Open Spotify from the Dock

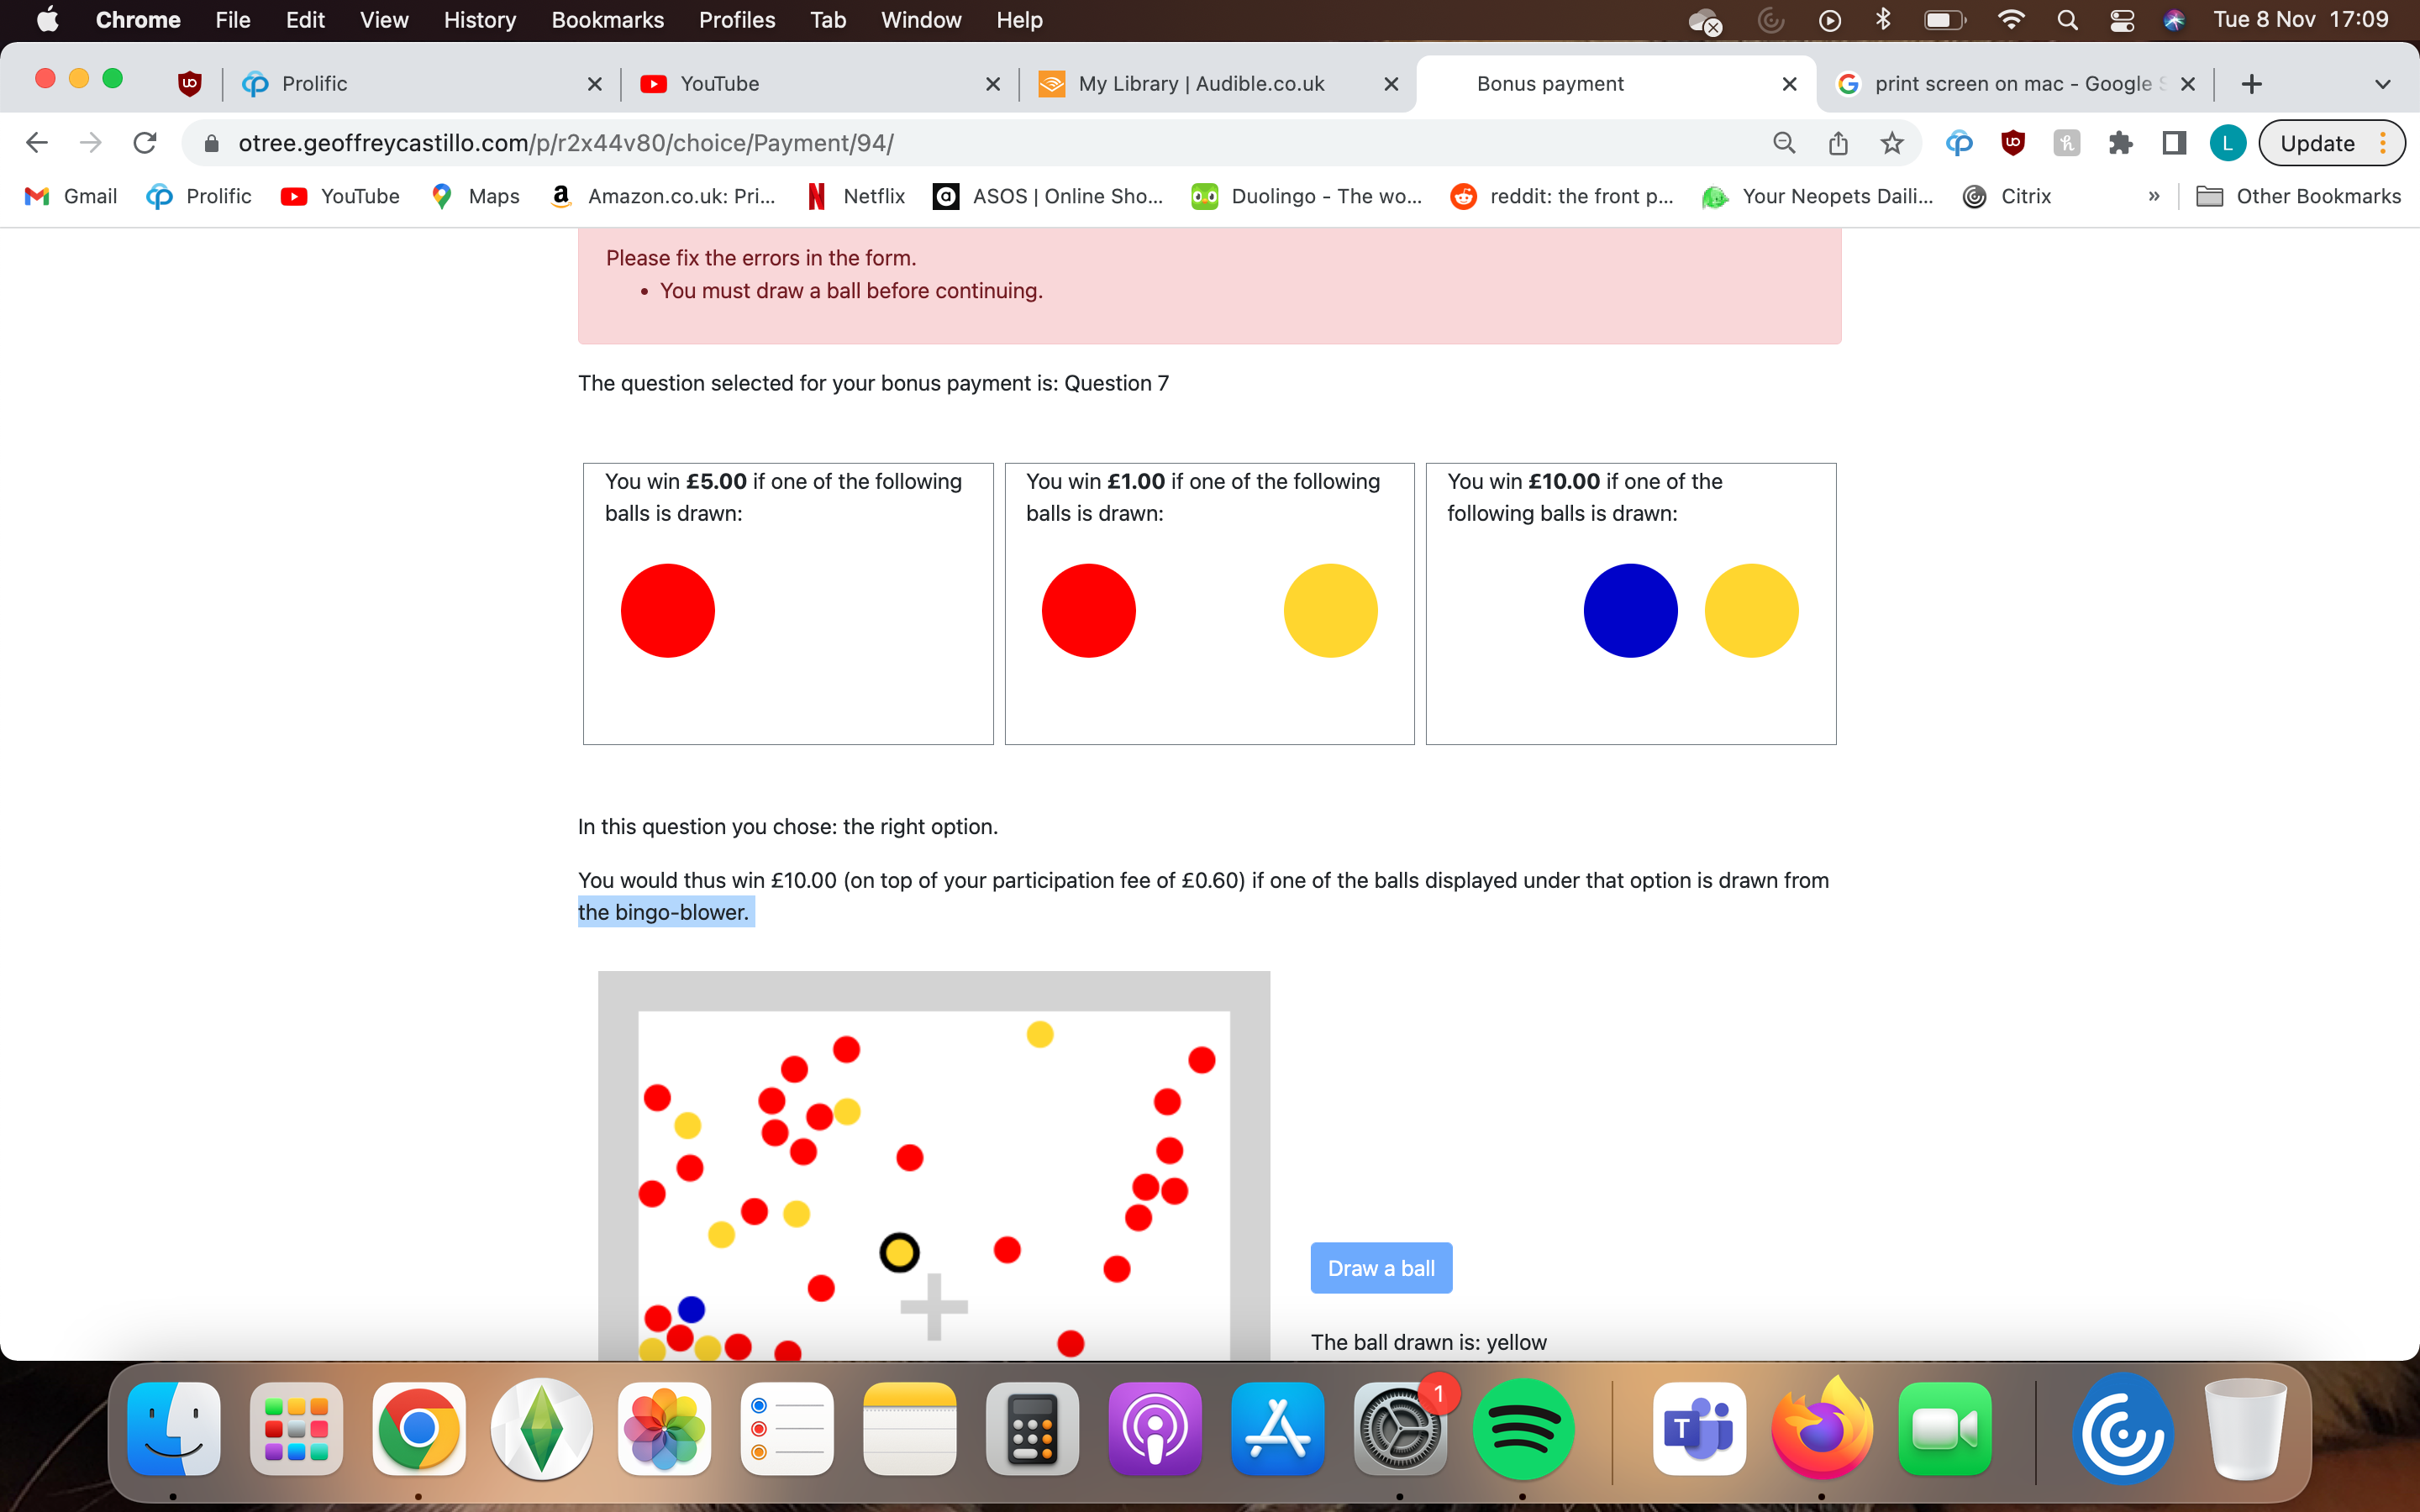coord(1523,1429)
